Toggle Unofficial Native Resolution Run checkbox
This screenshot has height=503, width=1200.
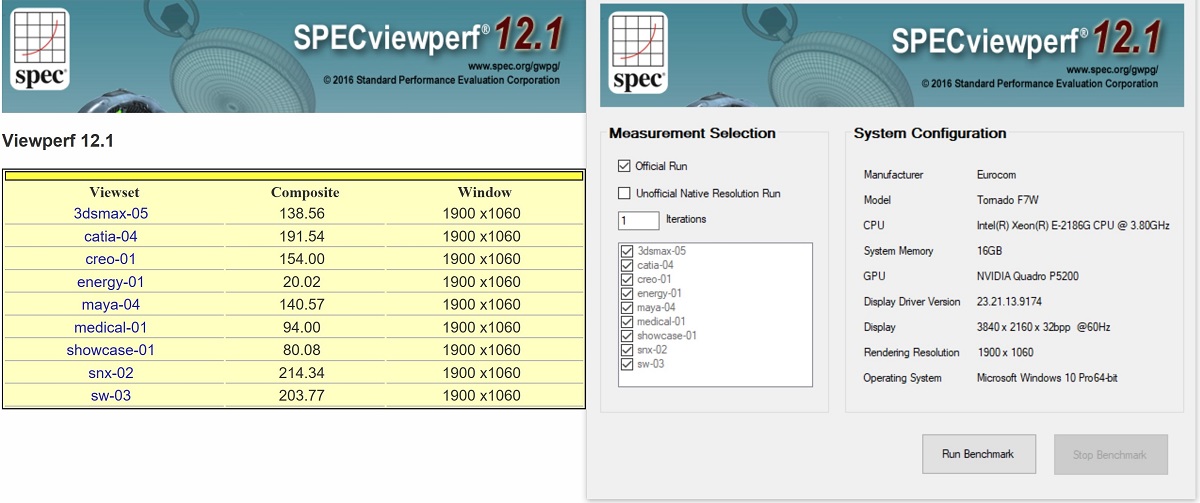pyautogui.click(x=625, y=193)
